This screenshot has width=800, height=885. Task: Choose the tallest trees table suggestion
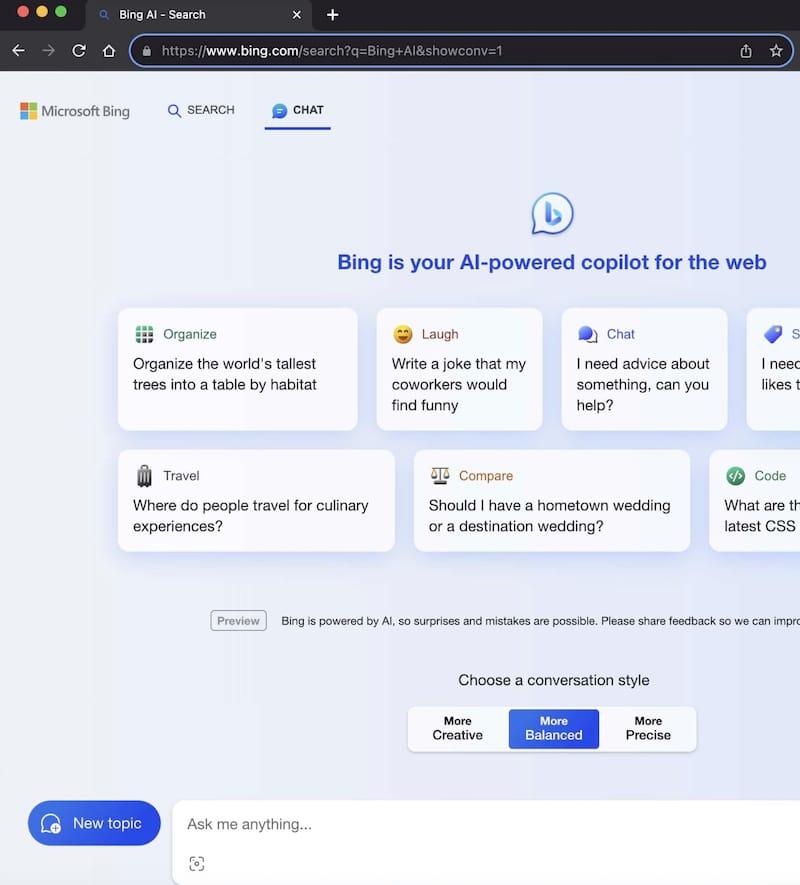click(x=238, y=369)
